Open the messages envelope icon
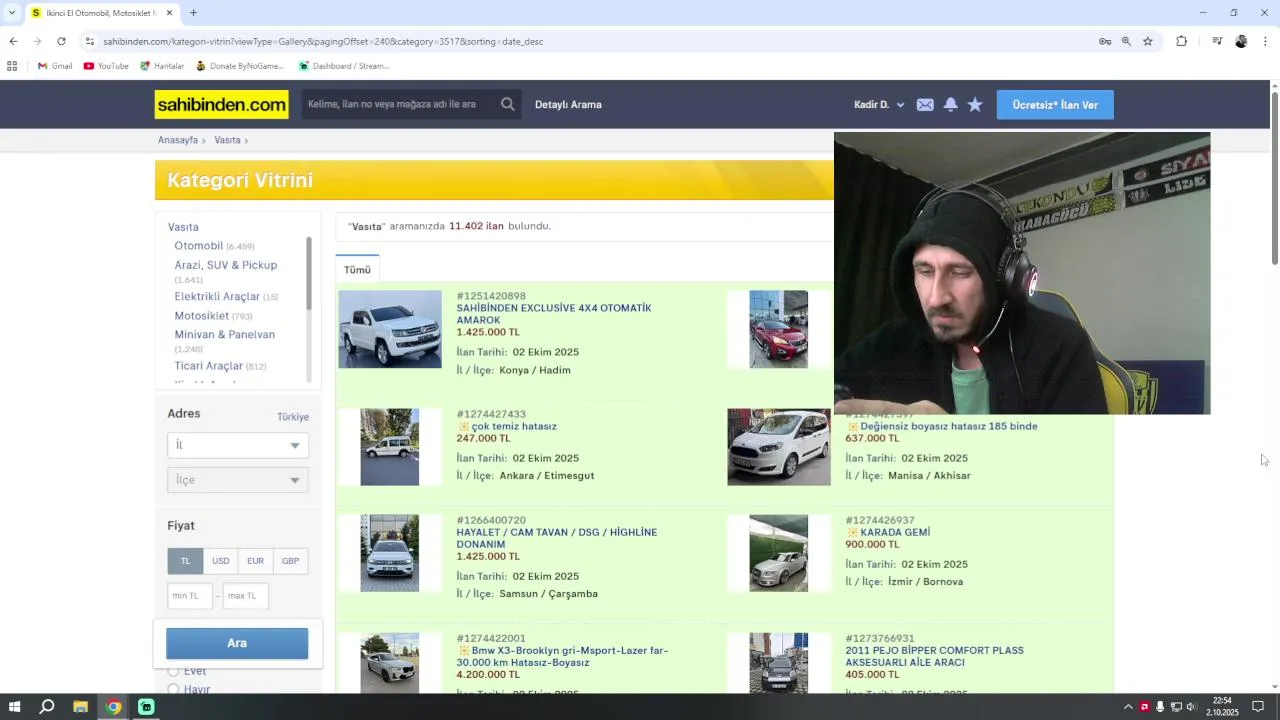1280x720 pixels. click(x=925, y=105)
